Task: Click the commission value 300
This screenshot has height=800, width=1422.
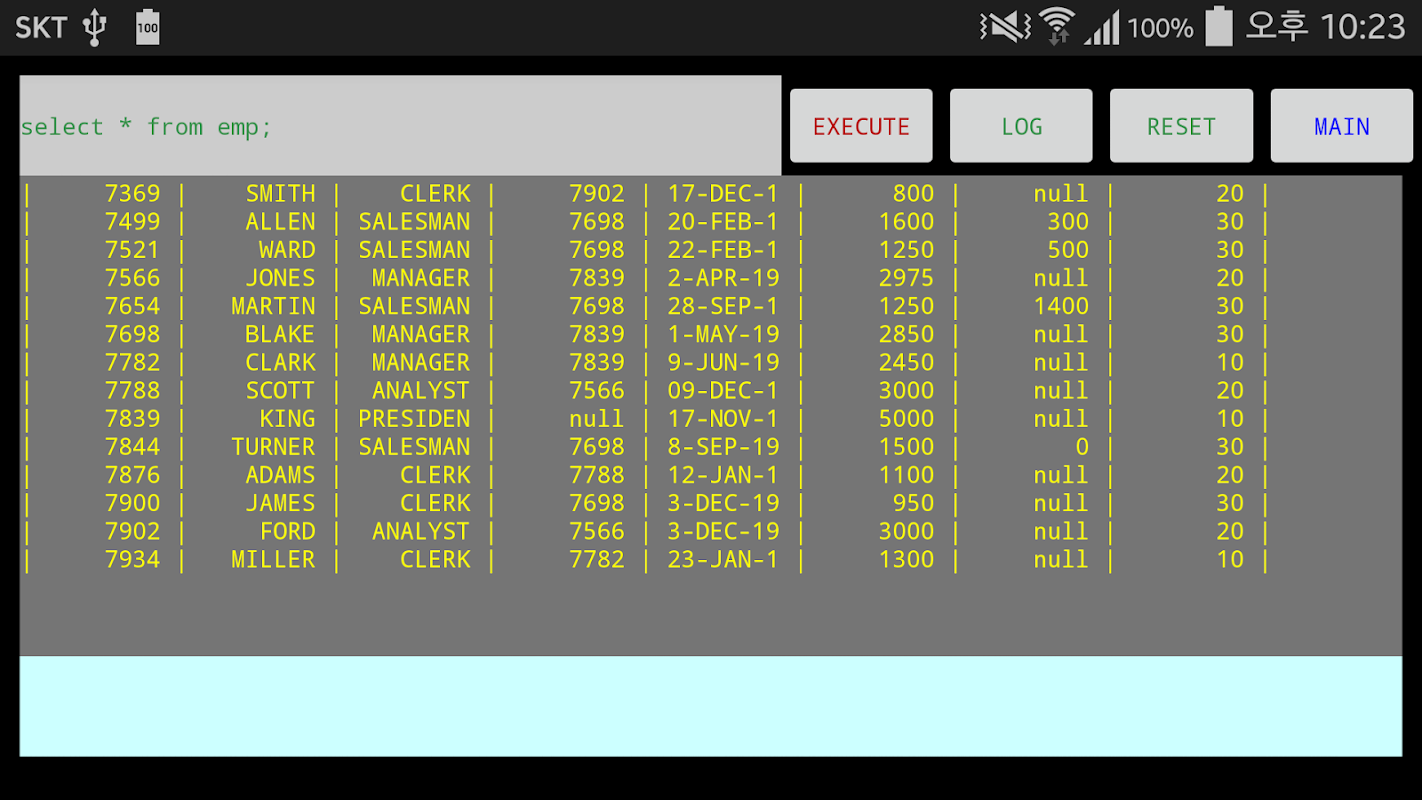Action: coord(1068,222)
